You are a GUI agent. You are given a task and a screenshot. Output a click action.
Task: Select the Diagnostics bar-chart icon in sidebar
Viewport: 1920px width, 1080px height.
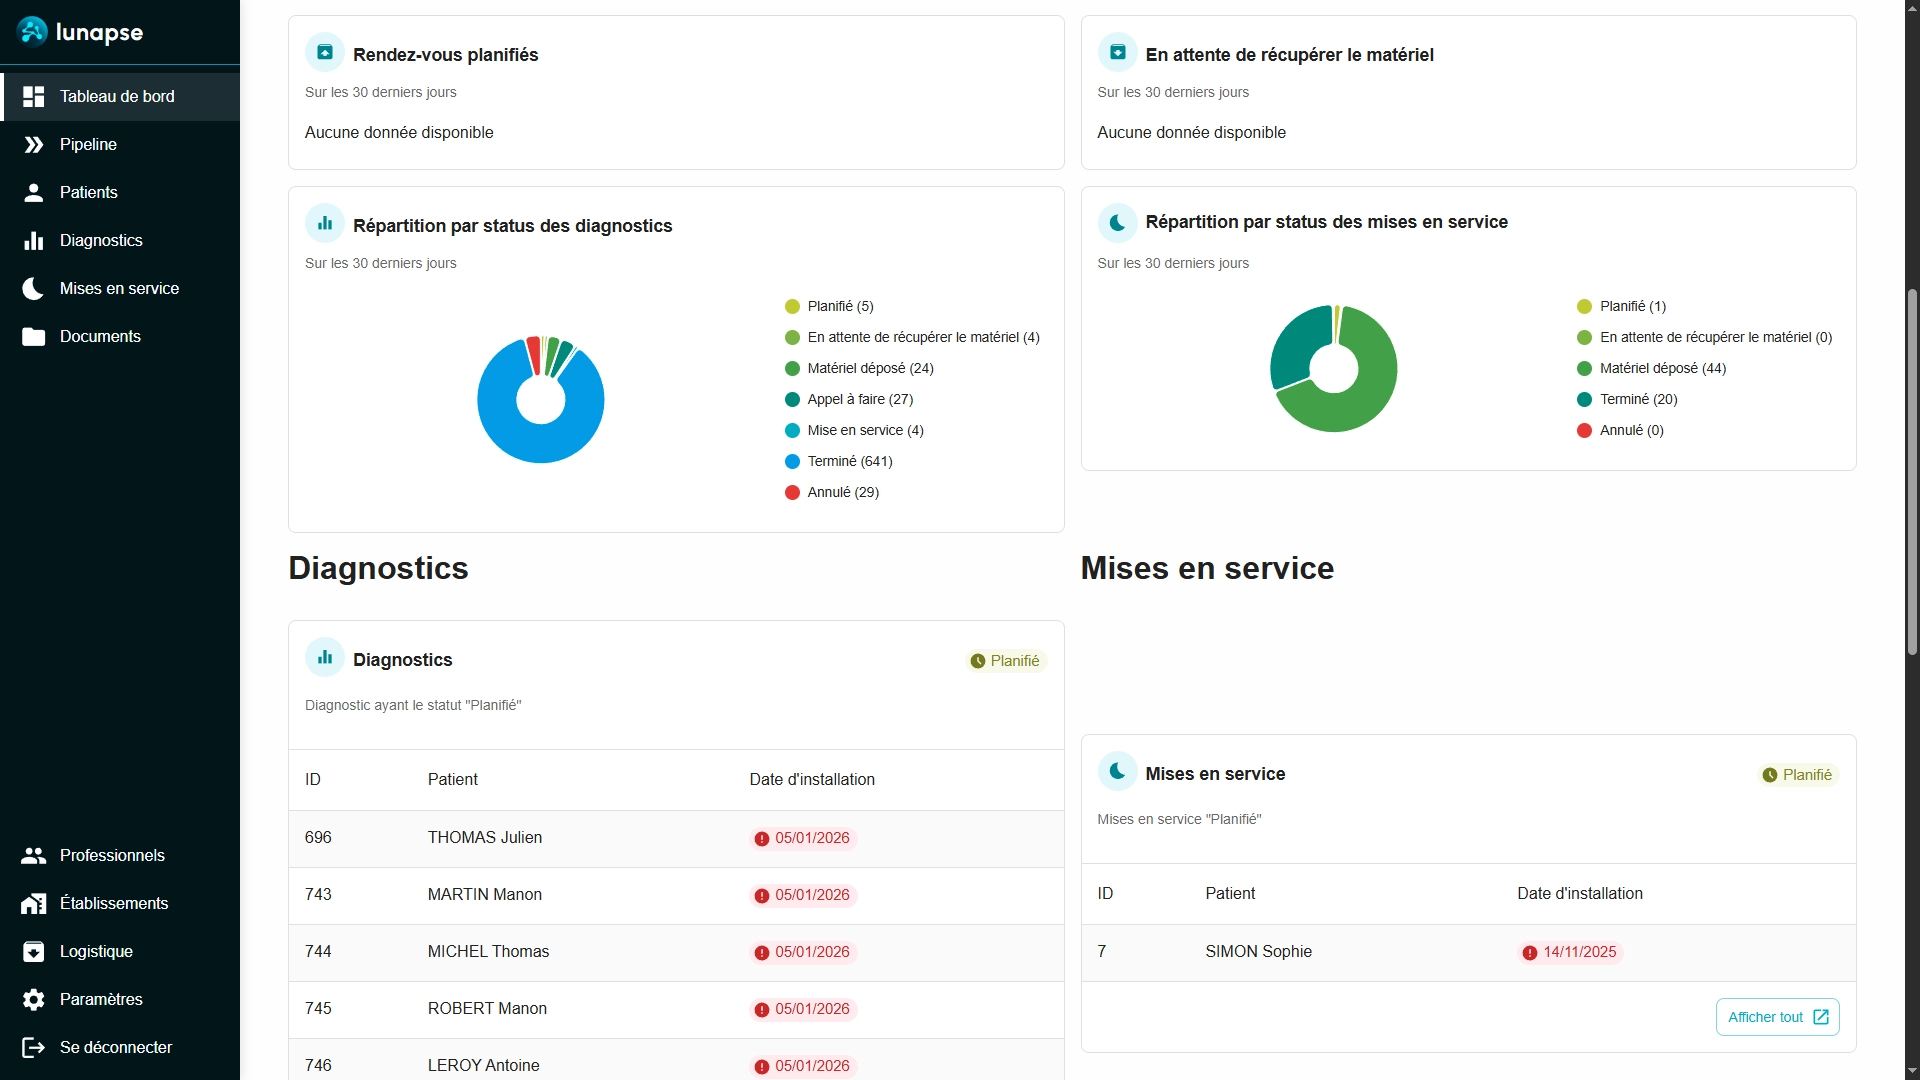33,240
